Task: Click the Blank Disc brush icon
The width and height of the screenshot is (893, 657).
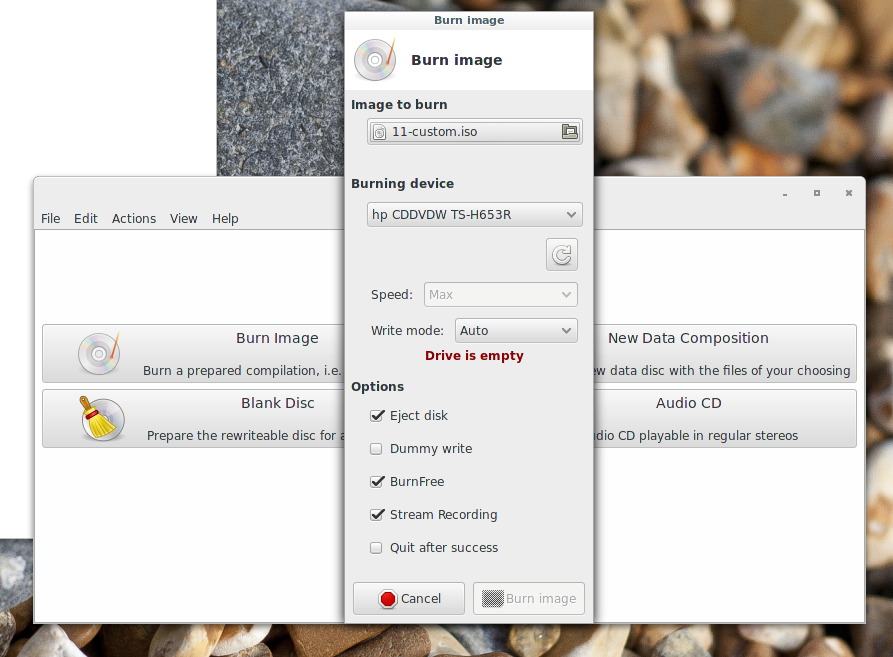Action: (x=98, y=419)
